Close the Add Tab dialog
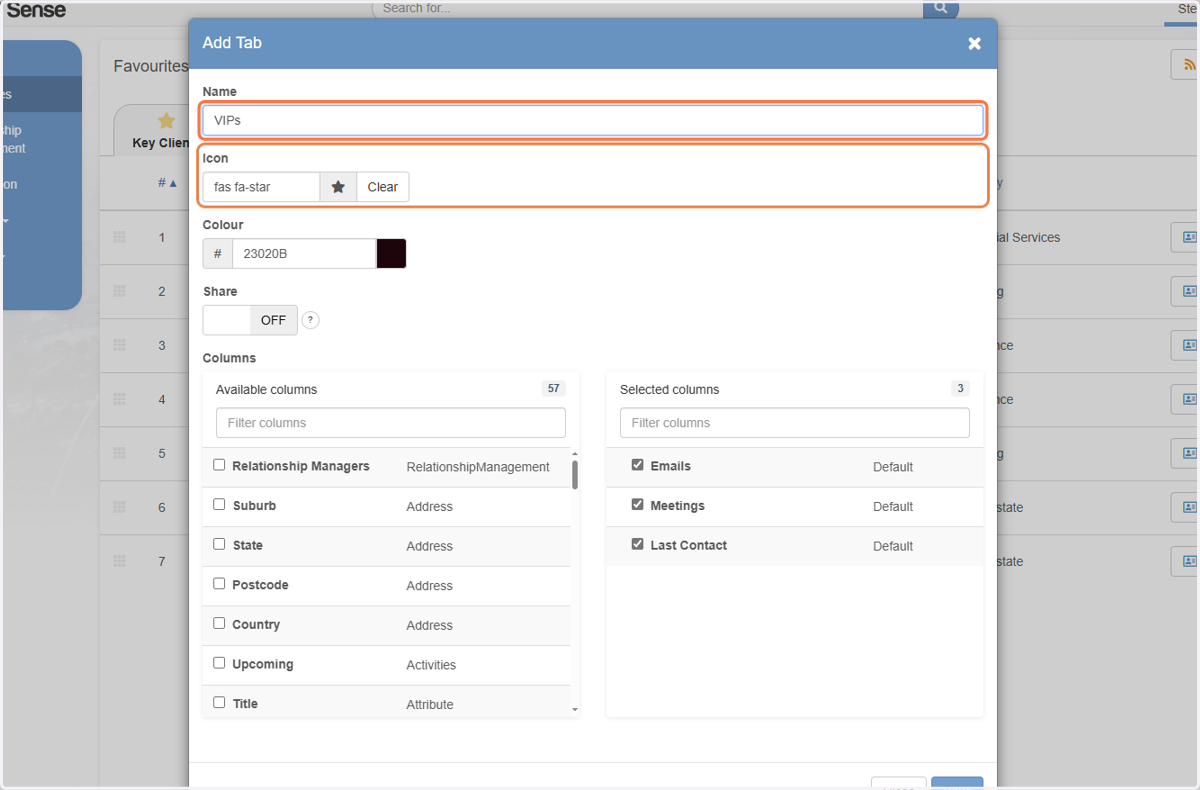Image resolution: width=1200 pixels, height=790 pixels. click(974, 43)
